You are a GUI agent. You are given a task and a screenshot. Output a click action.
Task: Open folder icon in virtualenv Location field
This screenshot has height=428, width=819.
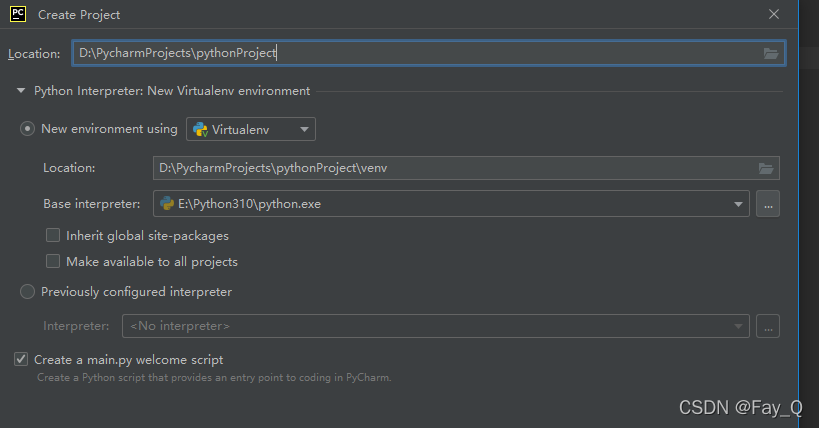tap(766, 168)
